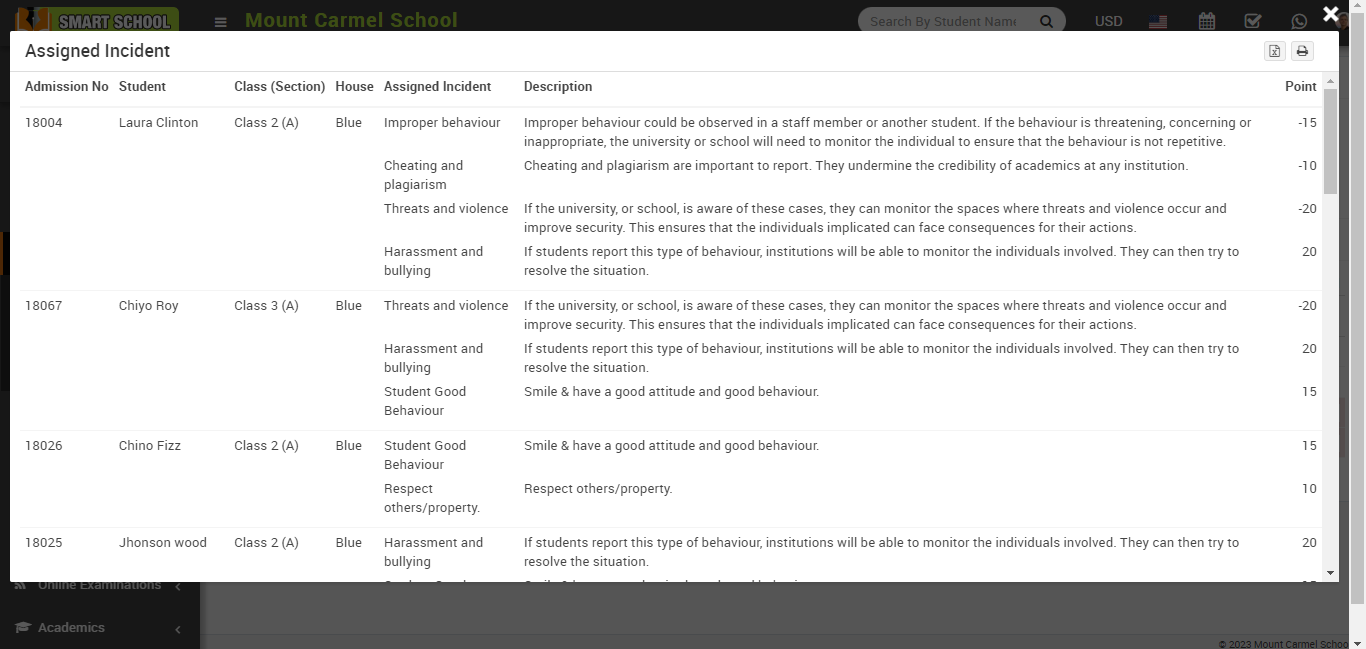1366x649 pixels.
Task: Open the task checklist icon
Action: click(1252, 21)
